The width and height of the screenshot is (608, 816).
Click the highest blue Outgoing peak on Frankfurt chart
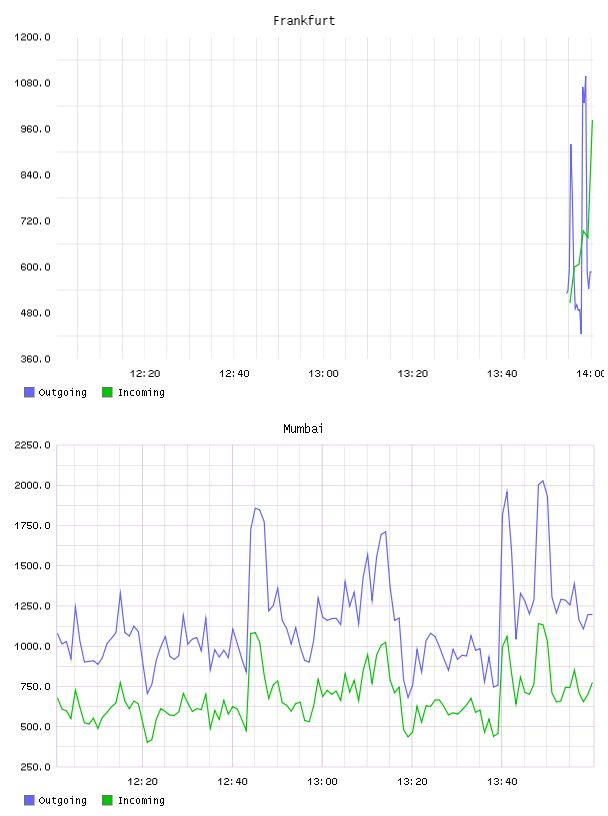[x=586, y=77]
